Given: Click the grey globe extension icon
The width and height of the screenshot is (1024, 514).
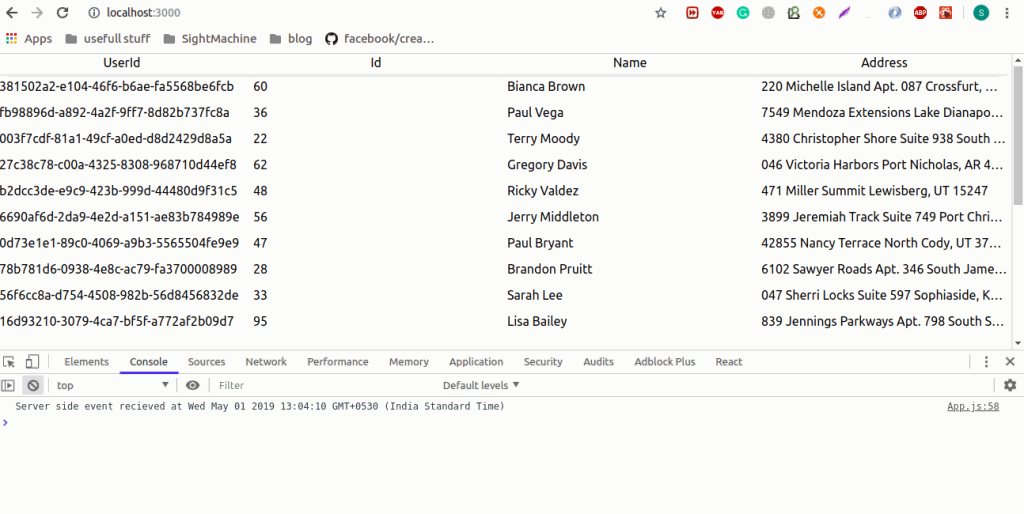Looking at the screenshot, I should pyautogui.click(x=769, y=12).
